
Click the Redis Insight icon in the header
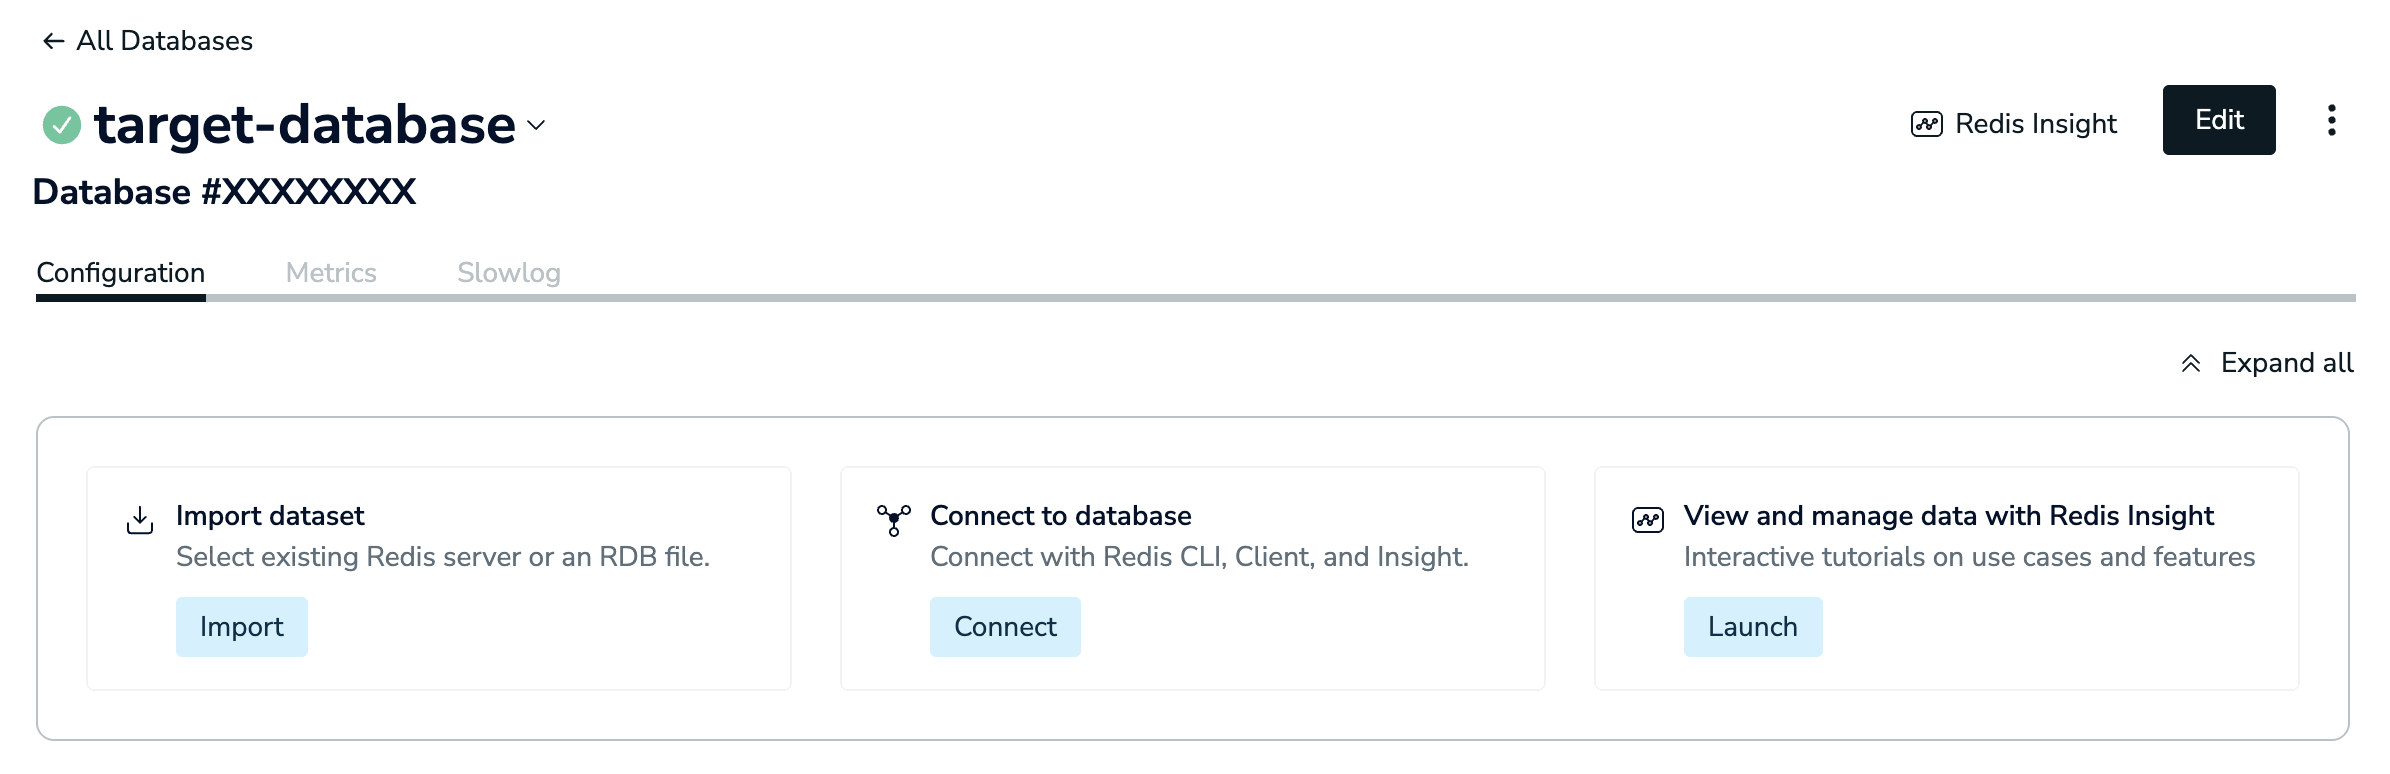[x=1926, y=124]
